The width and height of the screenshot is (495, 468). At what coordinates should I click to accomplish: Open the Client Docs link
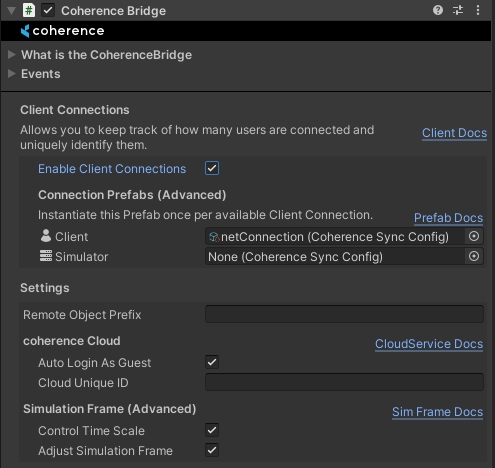pyautogui.click(x=454, y=133)
